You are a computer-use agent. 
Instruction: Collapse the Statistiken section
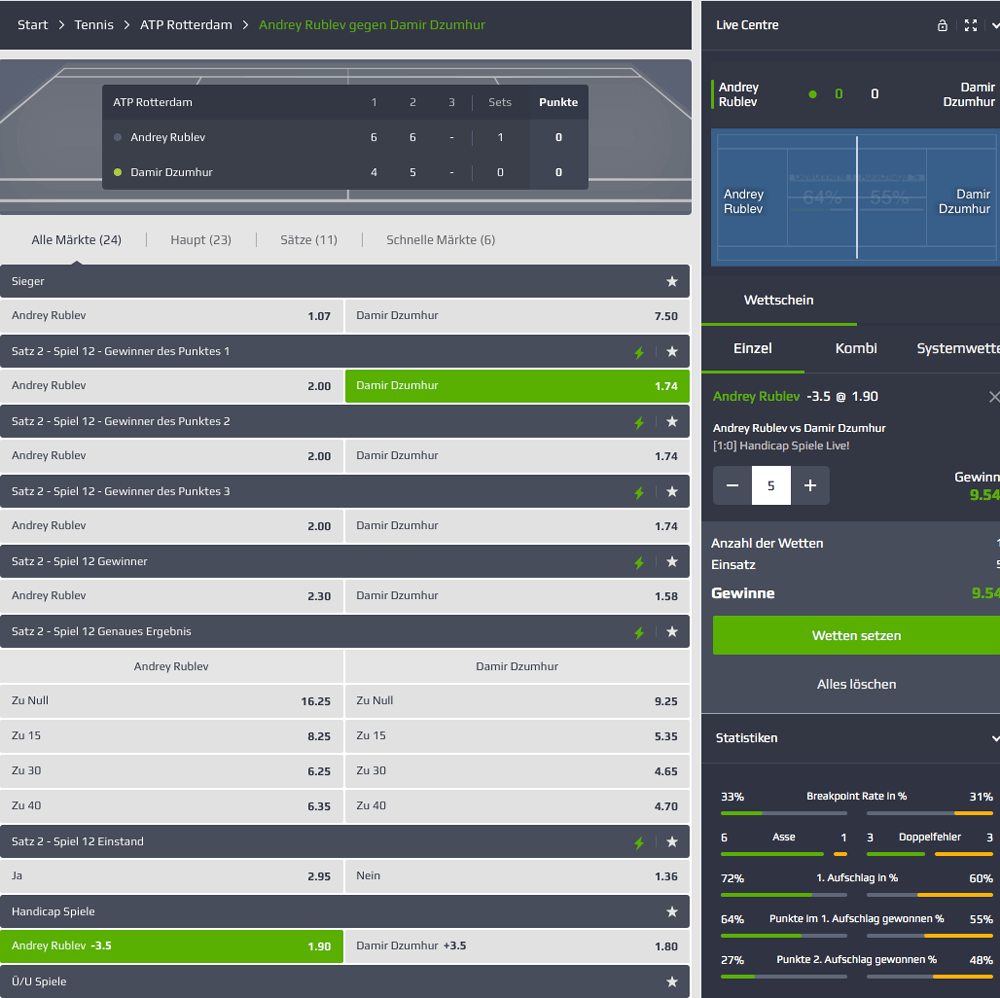coord(995,738)
